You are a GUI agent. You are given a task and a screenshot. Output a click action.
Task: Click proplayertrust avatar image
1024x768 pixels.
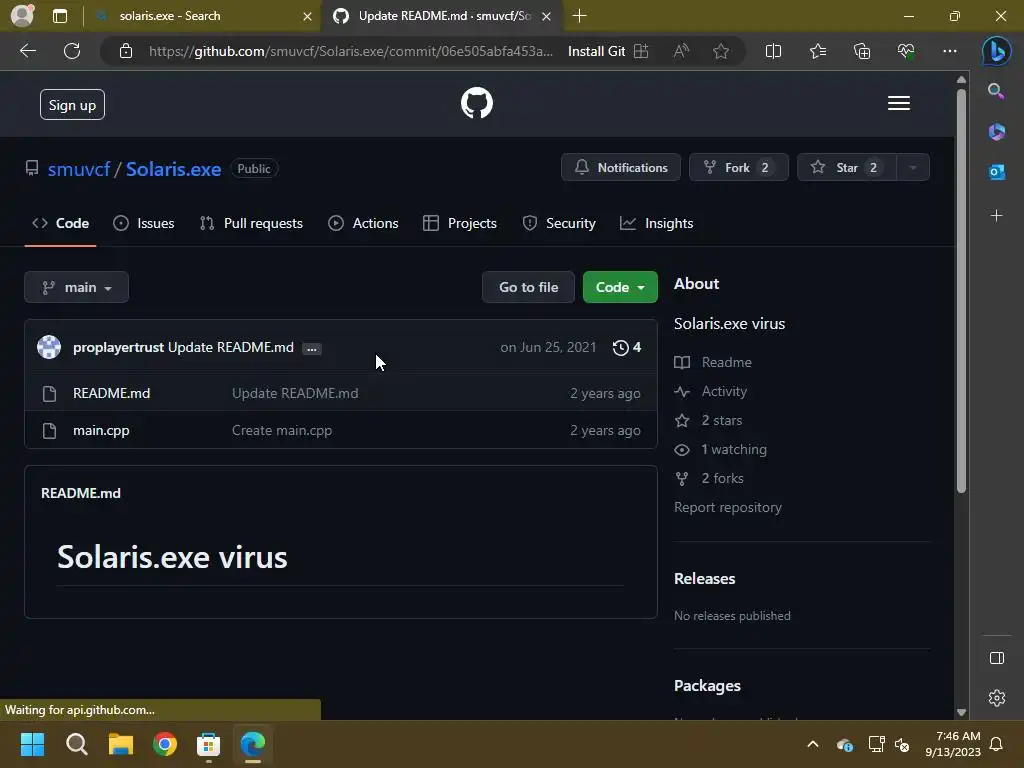(x=49, y=347)
